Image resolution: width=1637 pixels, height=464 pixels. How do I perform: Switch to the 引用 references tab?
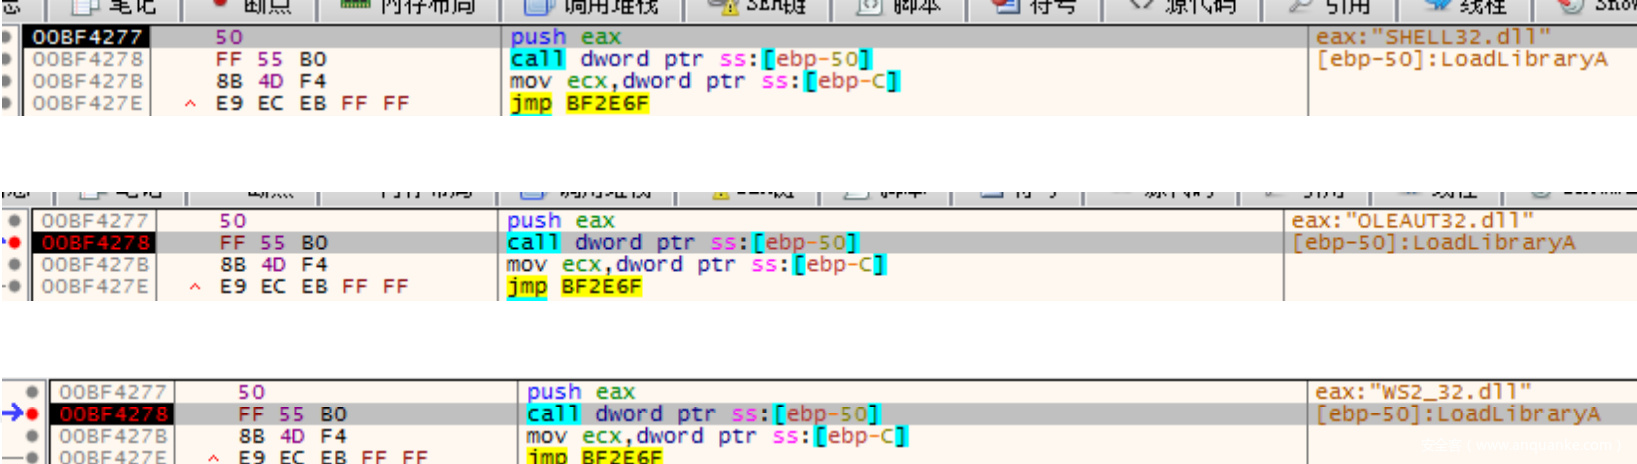(x=1331, y=7)
